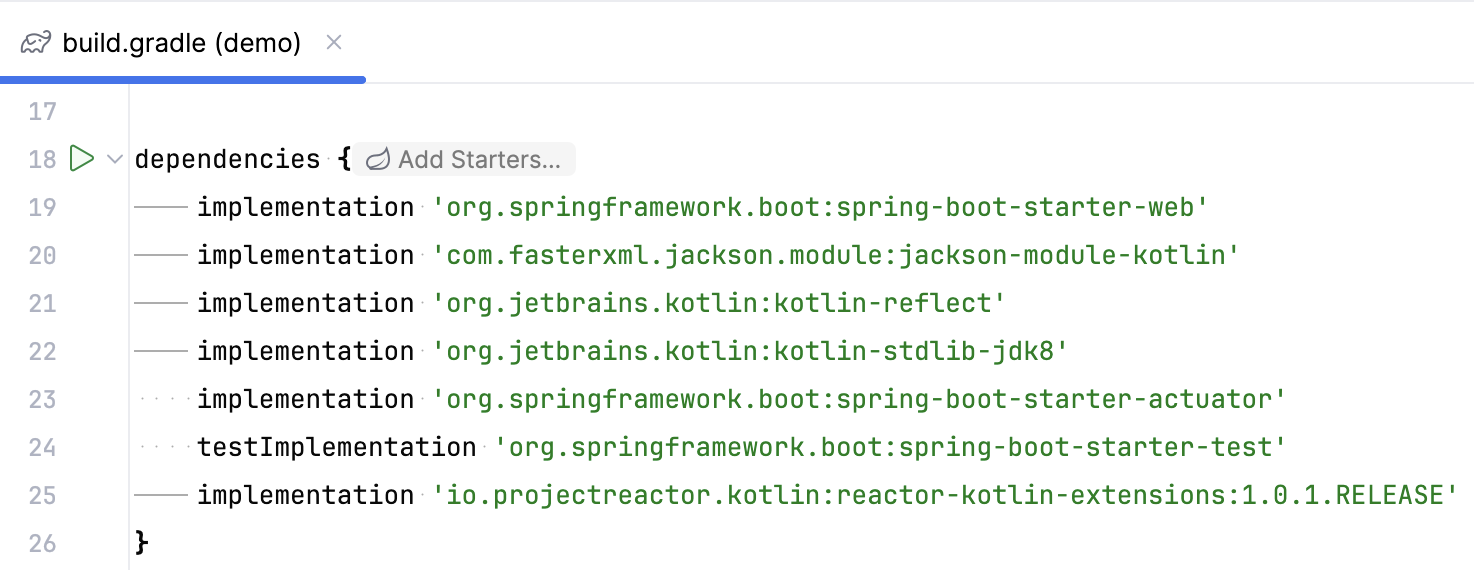The height and width of the screenshot is (570, 1480).
Task: Run the dependencies block from the gutter
Action: (81, 159)
